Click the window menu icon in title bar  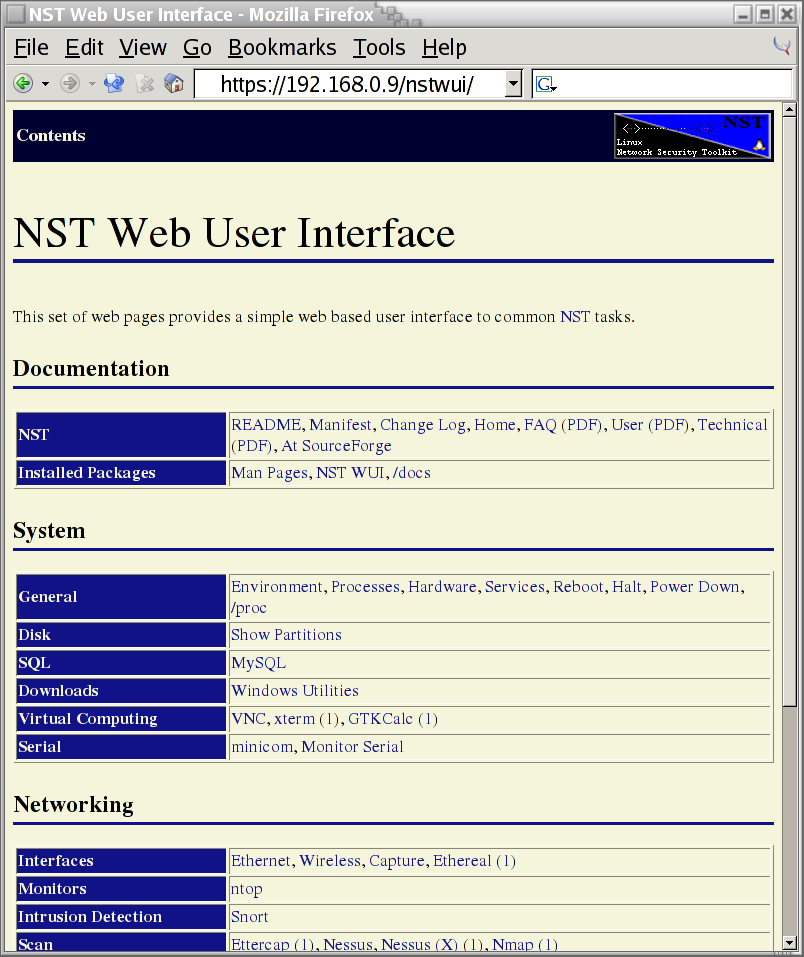[x=15, y=14]
